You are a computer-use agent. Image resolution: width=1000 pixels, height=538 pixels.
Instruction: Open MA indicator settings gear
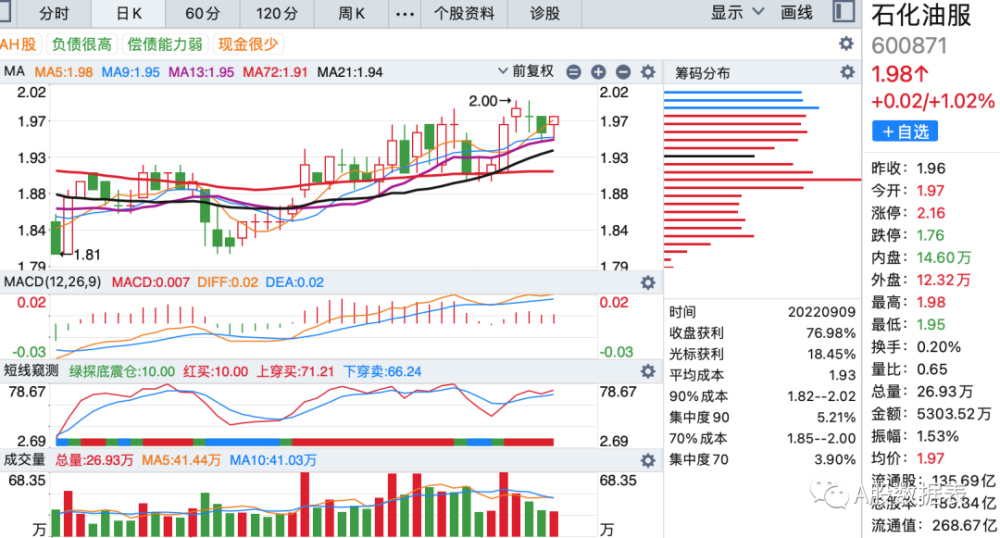click(x=648, y=72)
